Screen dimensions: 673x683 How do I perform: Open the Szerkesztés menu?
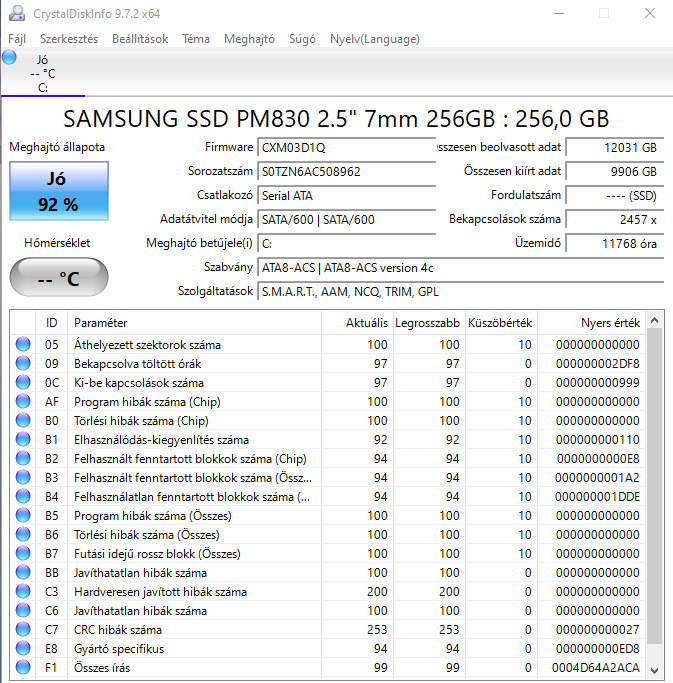click(69, 39)
